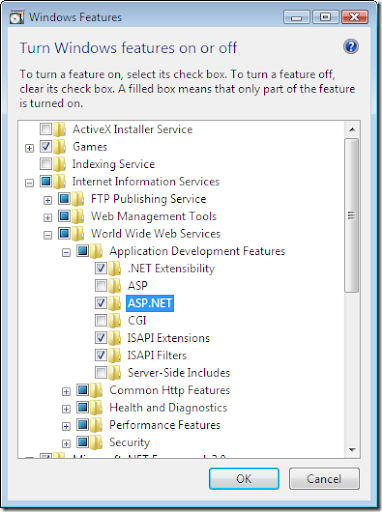The width and height of the screenshot is (382, 512).
Task: Click the folder icon beside Games
Action: point(60,146)
